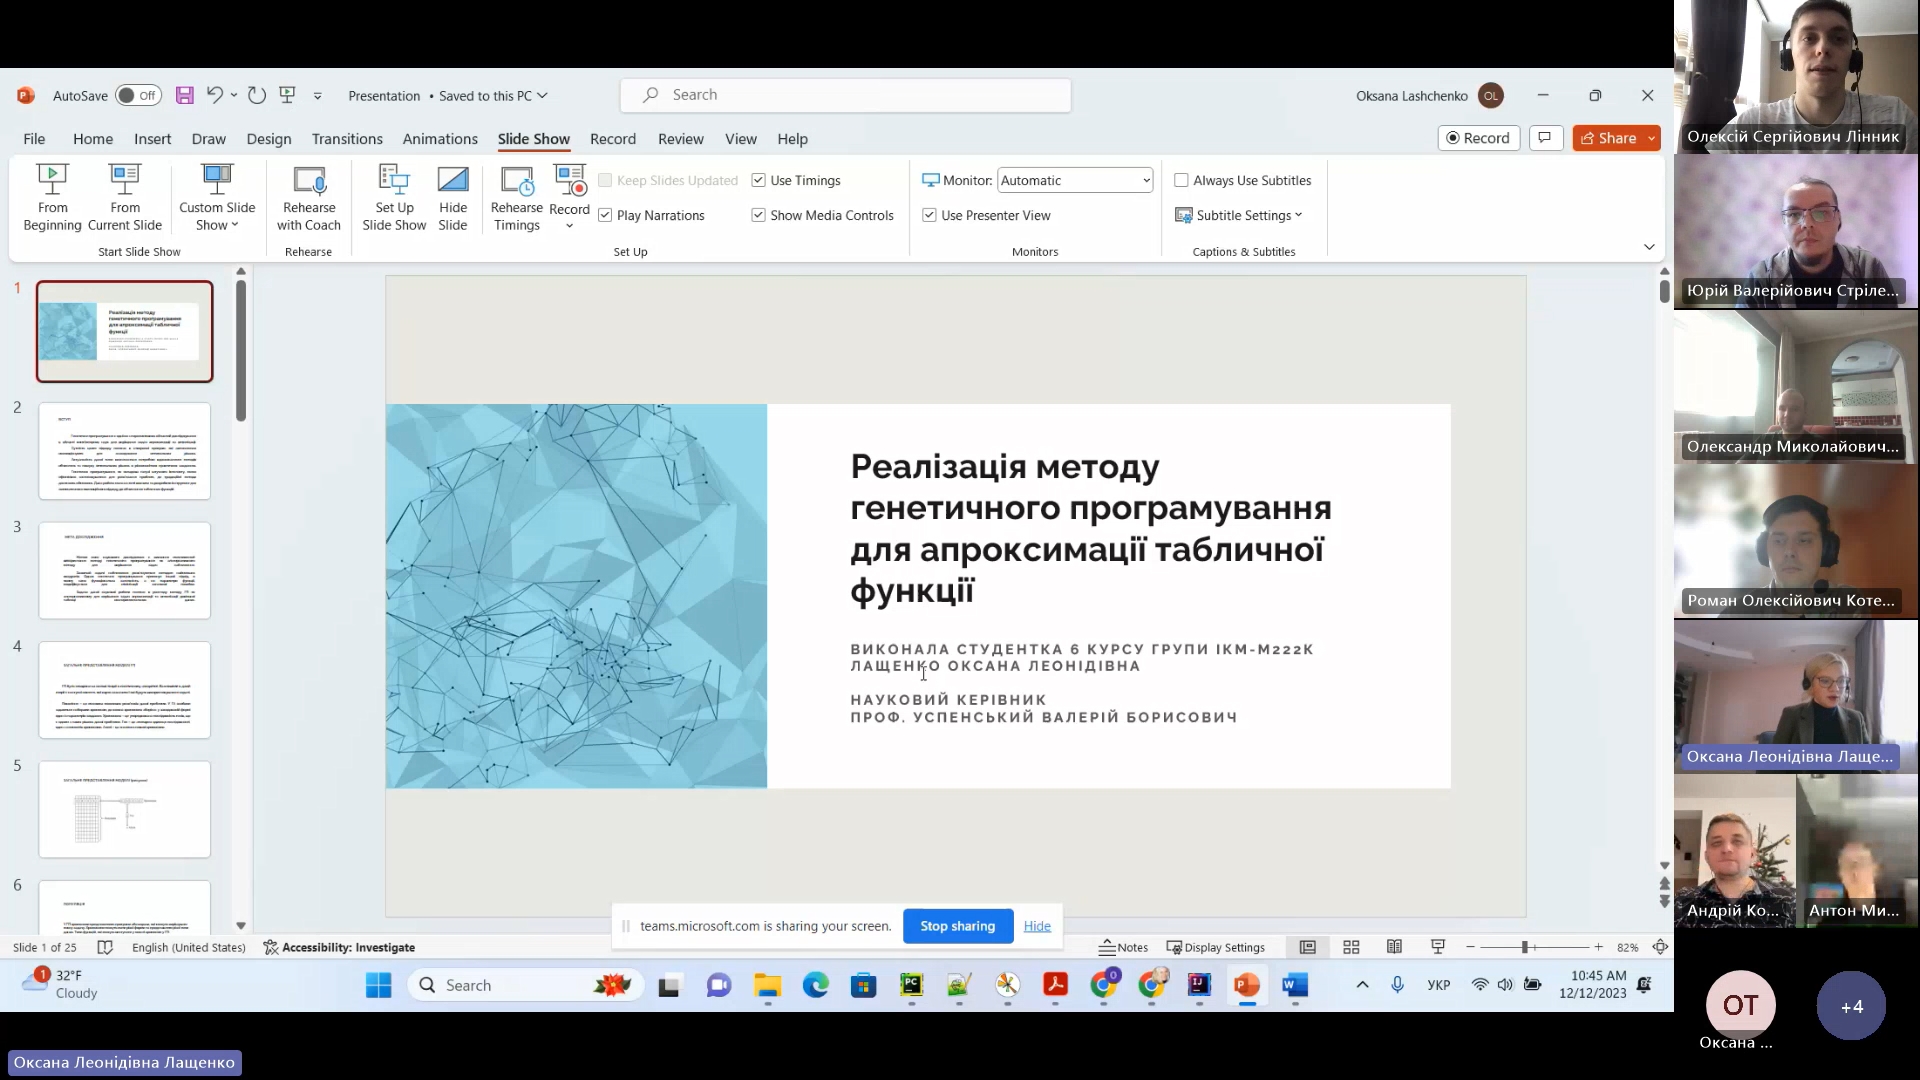Image resolution: width=1920 pixels, height=1080 pixels.
Task: Click the Stop sharing button
Action: click(x=957, y=926)
